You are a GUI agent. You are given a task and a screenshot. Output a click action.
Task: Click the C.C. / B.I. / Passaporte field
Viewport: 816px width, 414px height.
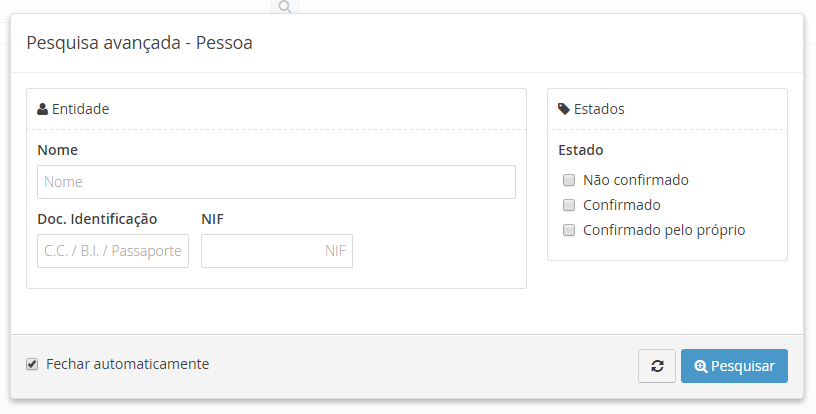tap(112, 251)
